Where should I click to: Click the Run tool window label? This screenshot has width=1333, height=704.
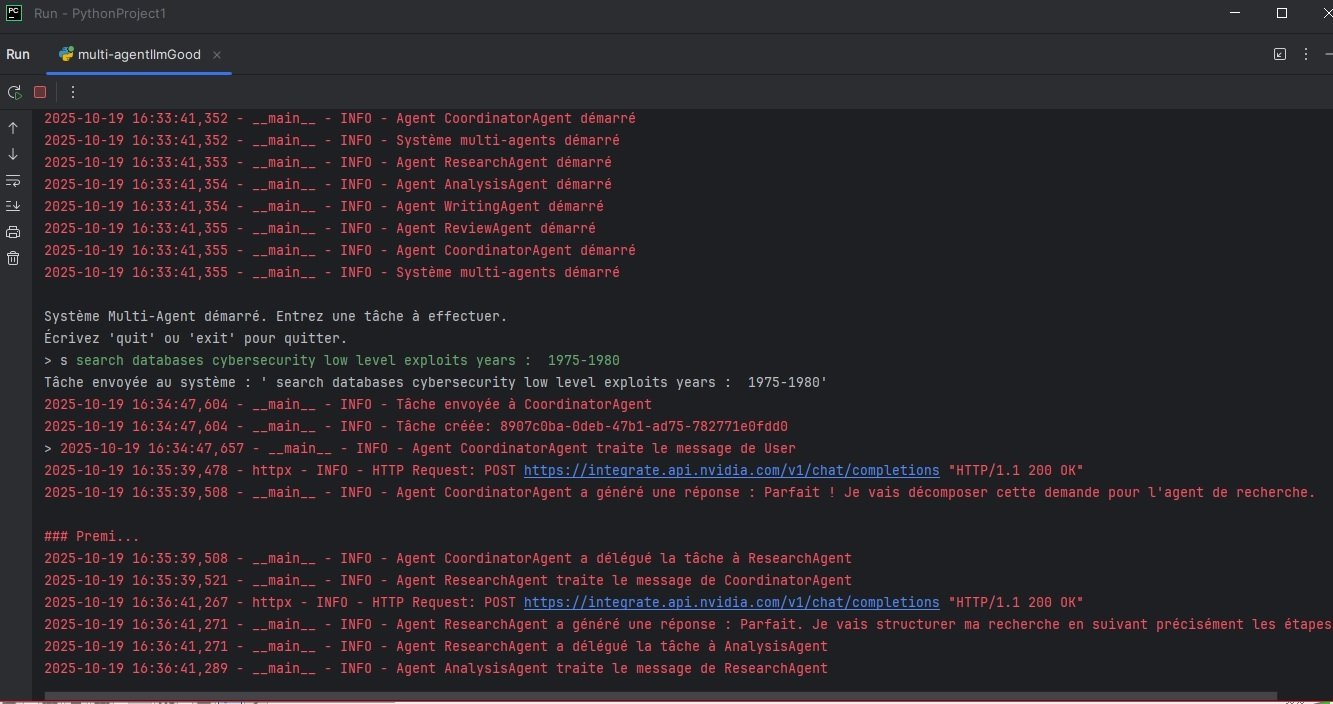(x=18, y=55)
